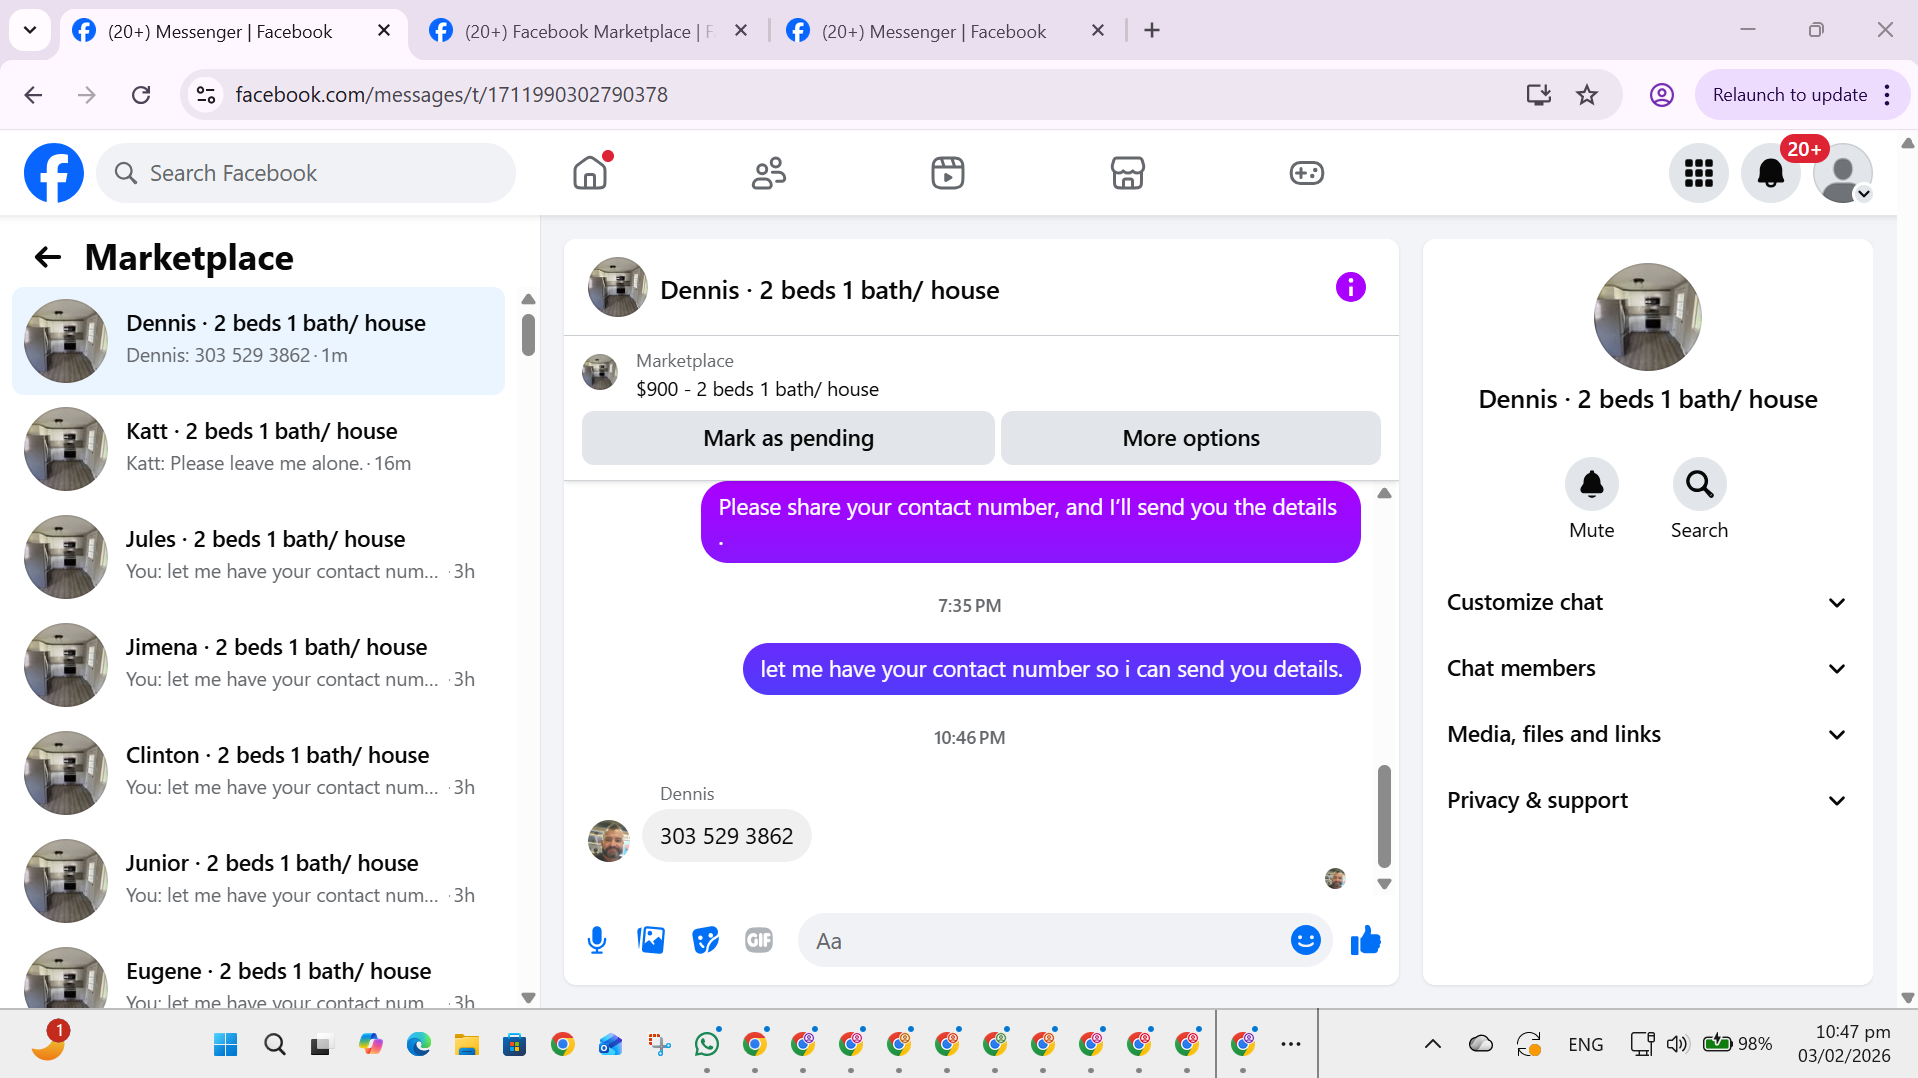
Task: Show hidden system tray icons
Action: coord(1432,1045)
